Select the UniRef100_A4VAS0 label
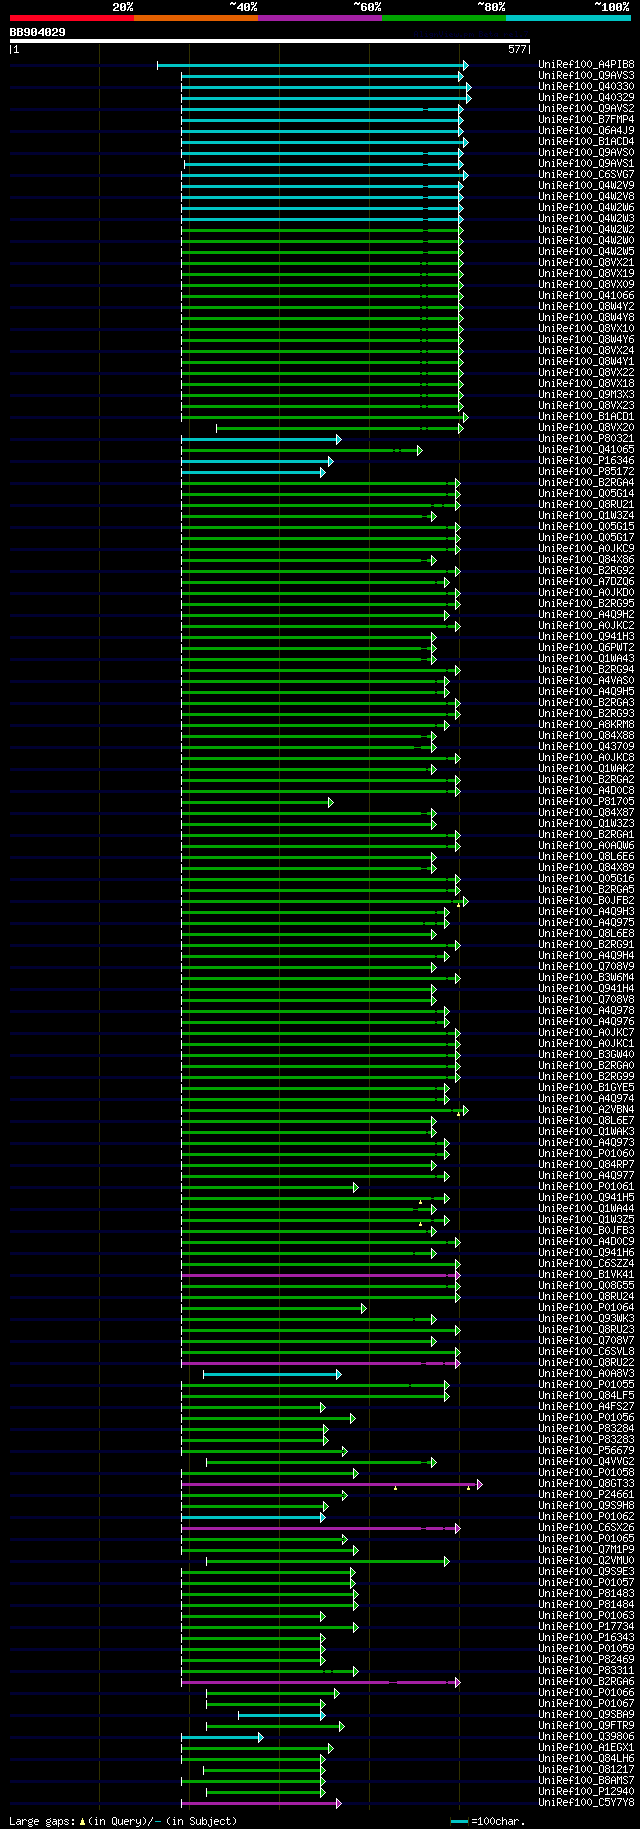640x1829 pixels. (586, 681)
